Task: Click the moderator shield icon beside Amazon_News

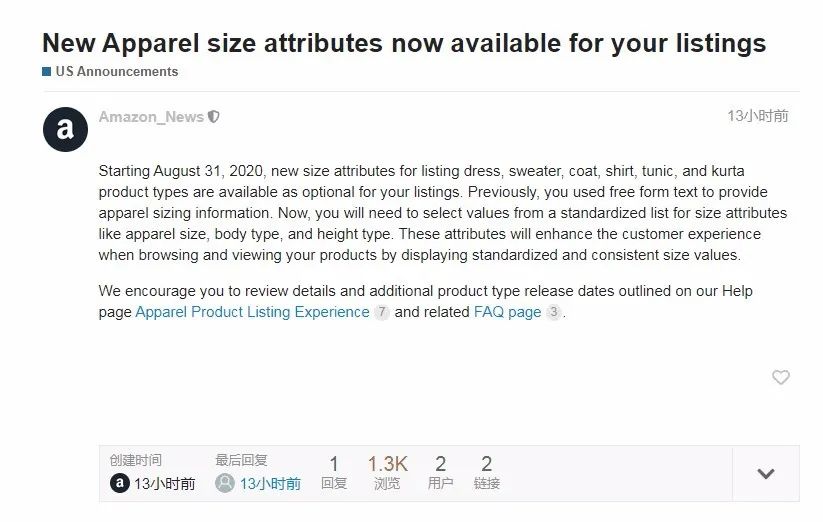Action: point(214,116)
